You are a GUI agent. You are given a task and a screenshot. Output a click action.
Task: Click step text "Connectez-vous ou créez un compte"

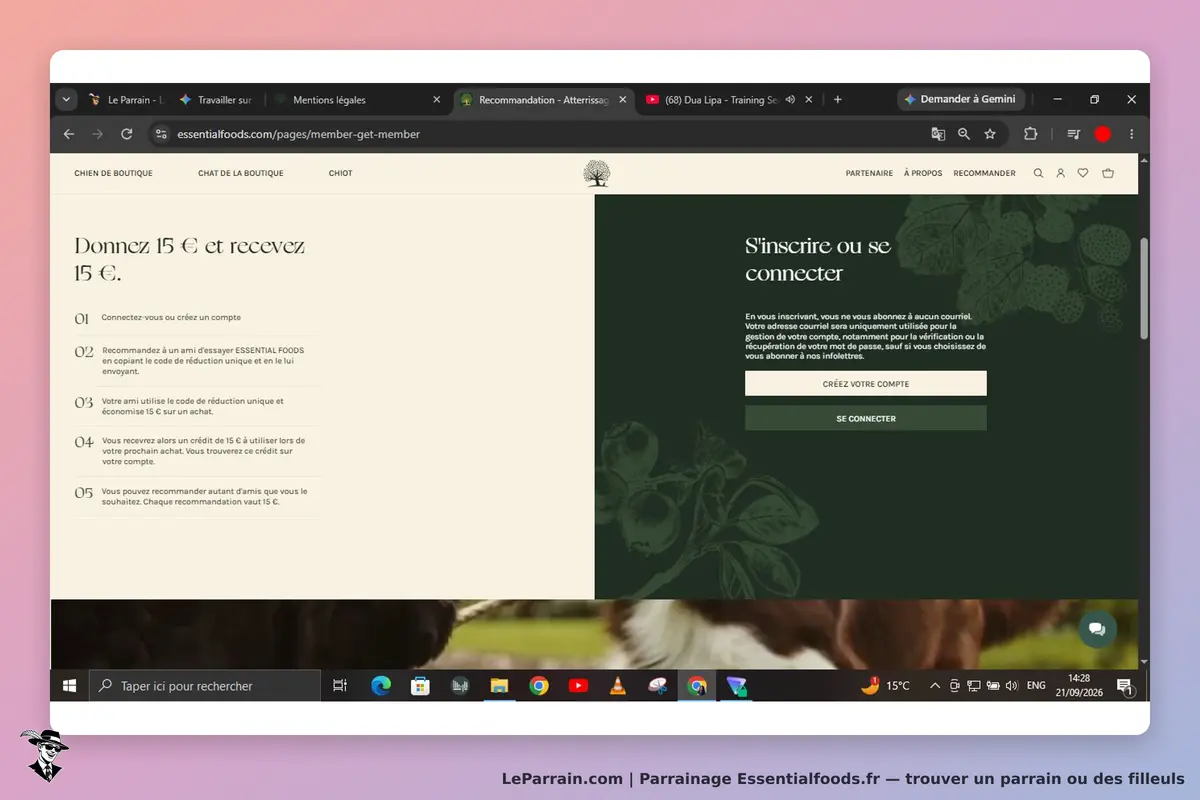[x=171, y=317]
